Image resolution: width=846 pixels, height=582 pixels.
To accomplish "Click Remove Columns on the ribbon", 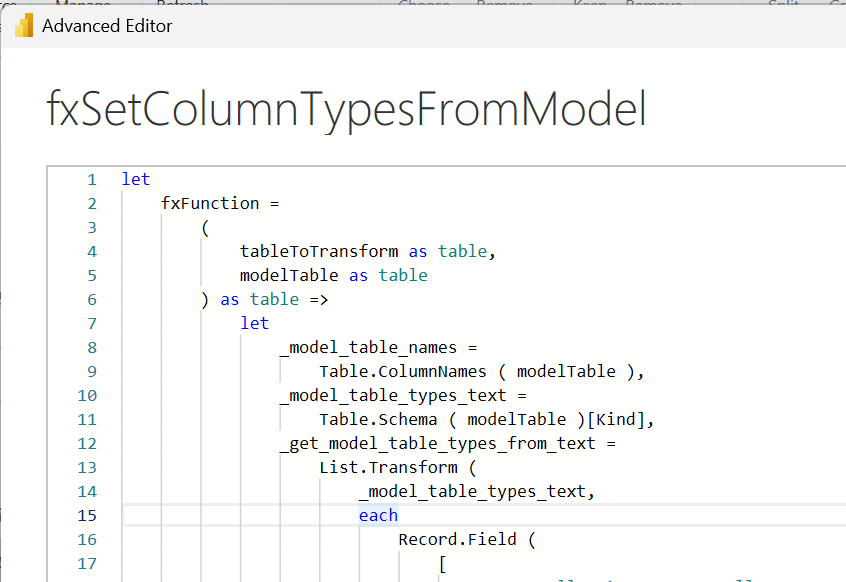I will point(506,5).
